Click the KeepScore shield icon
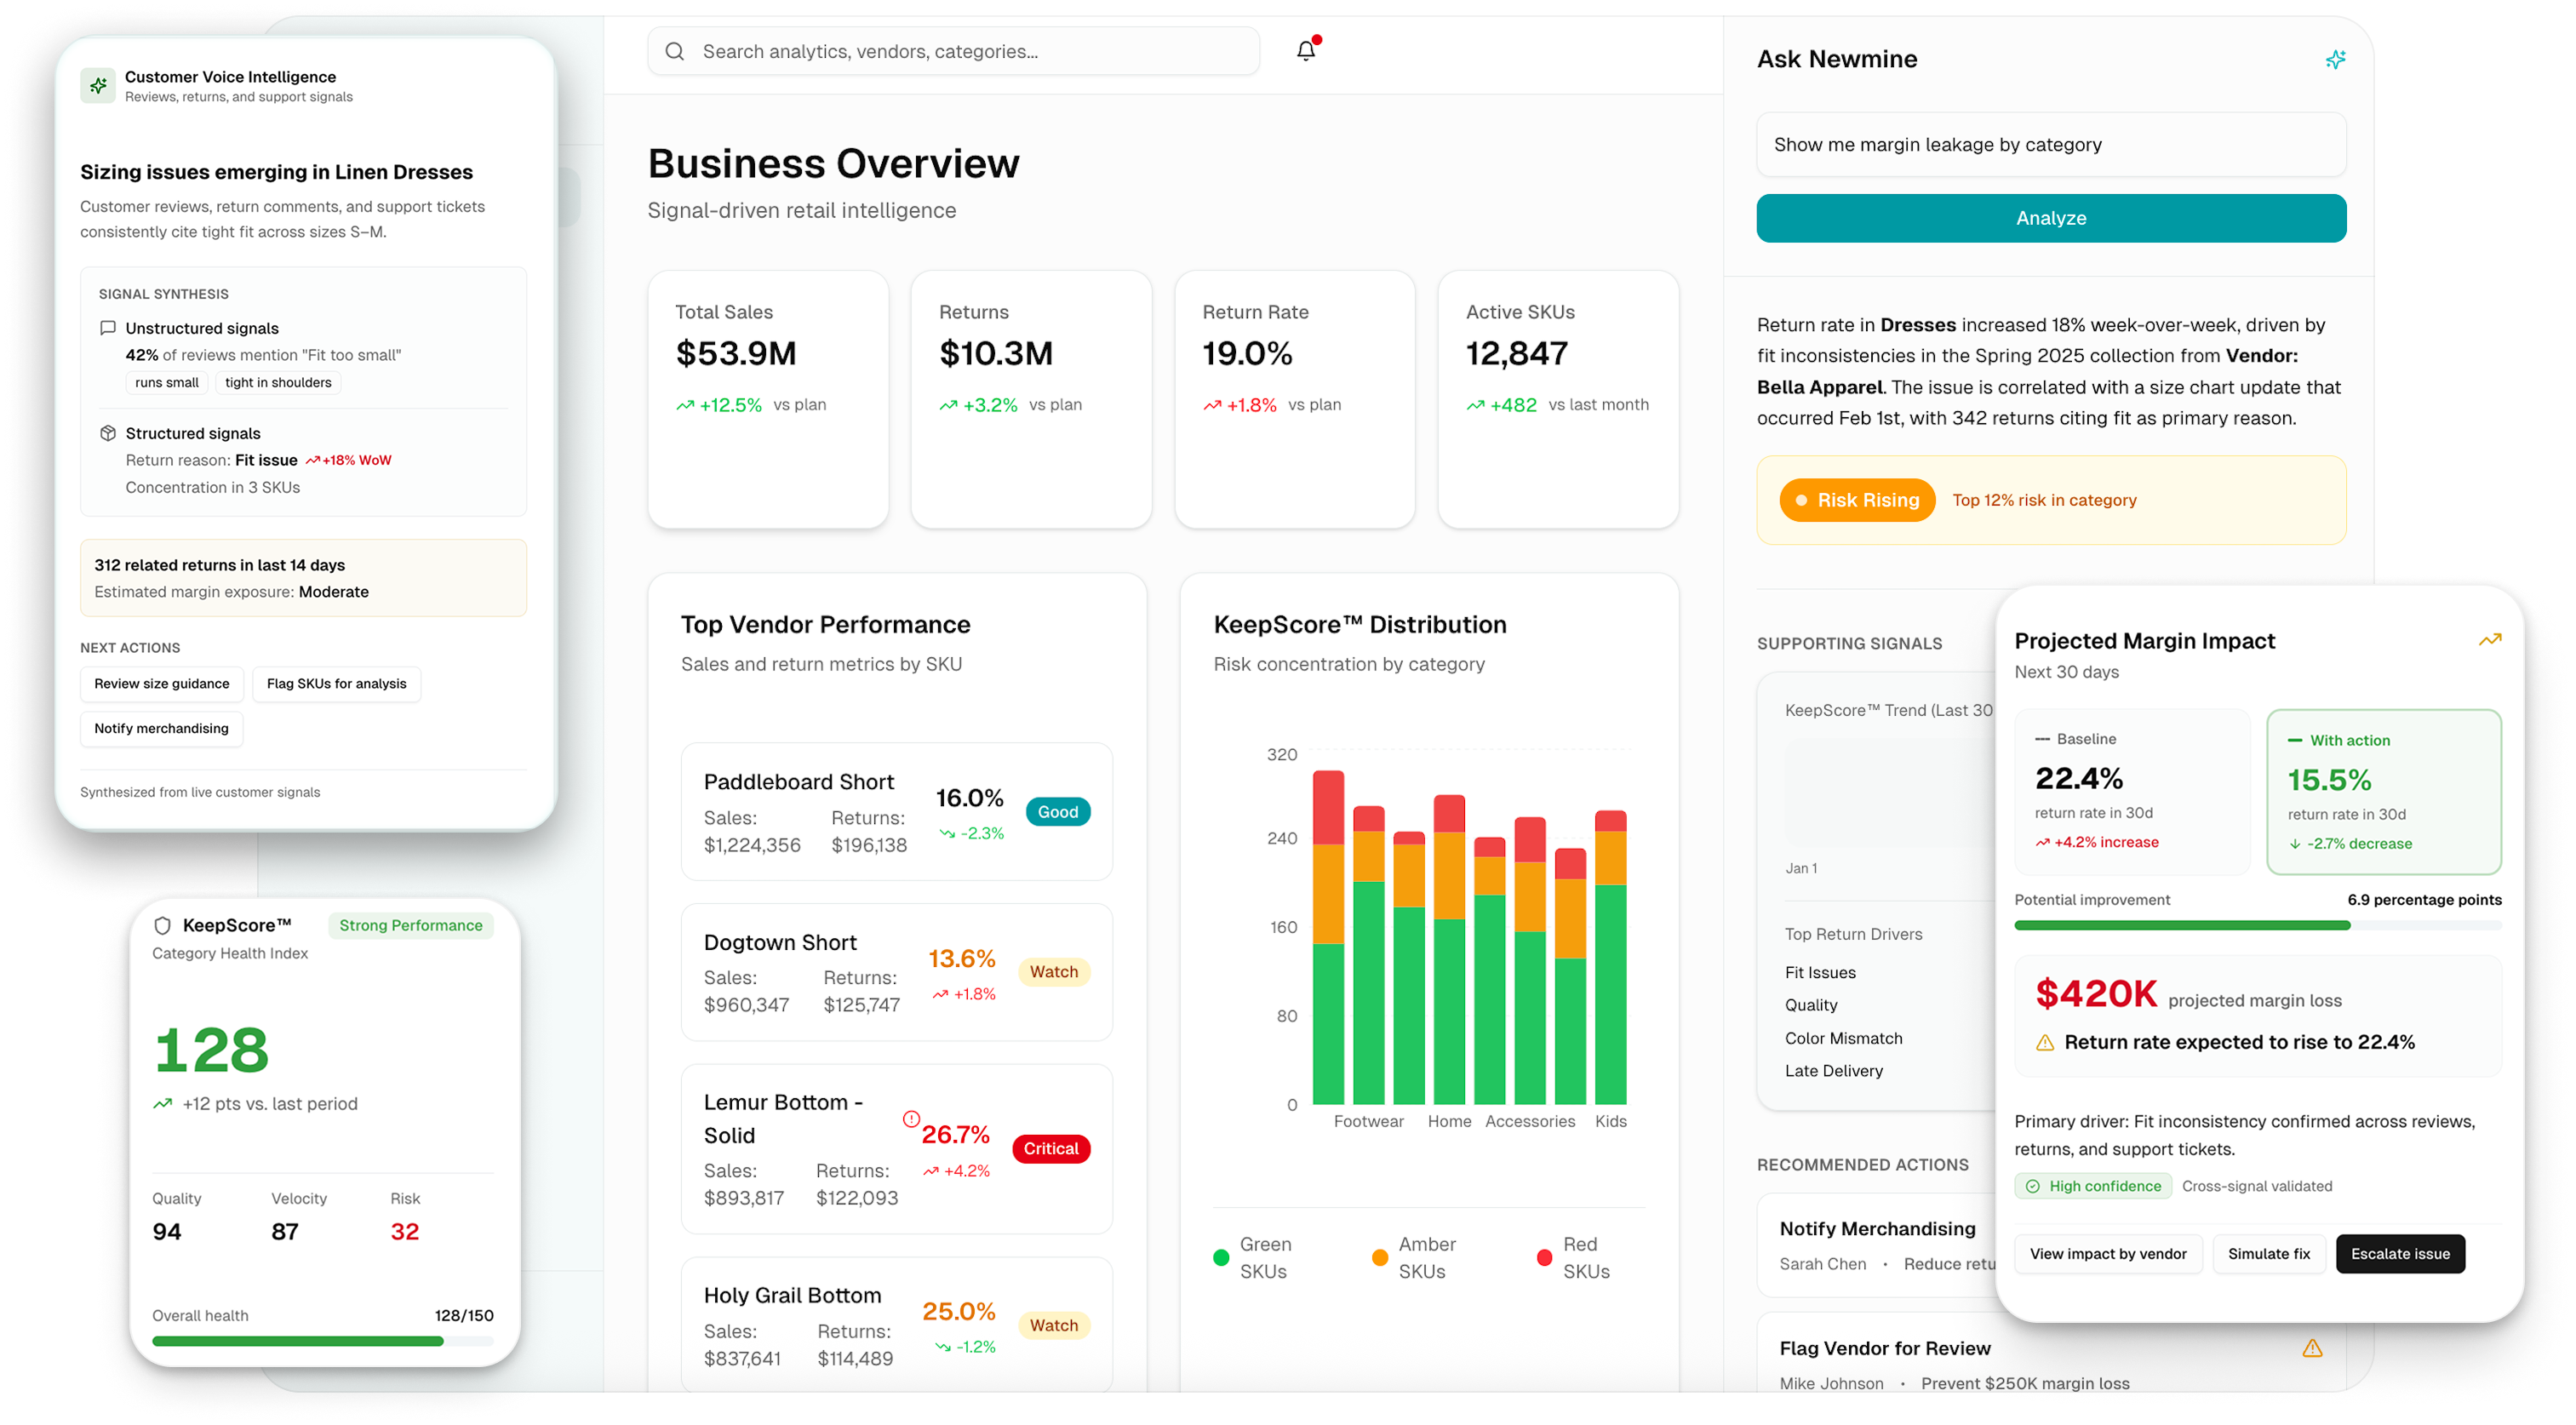This screenshot has width=2576, height=1425. click(163, 925)
